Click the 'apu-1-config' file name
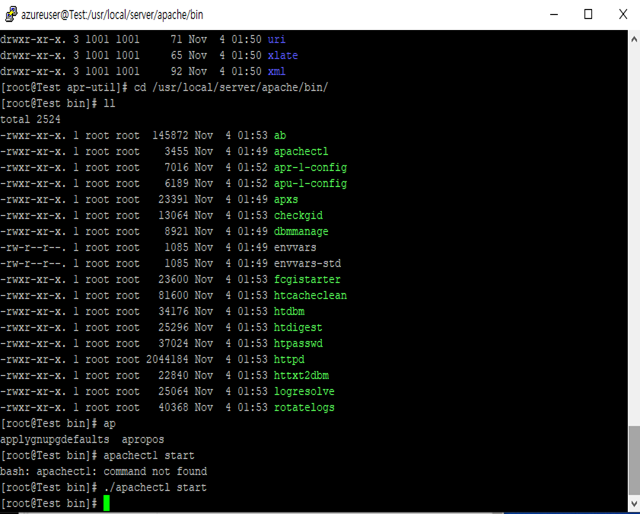Image resolution: width=640 pixels, height=514 pixels. tap(310, 183)
